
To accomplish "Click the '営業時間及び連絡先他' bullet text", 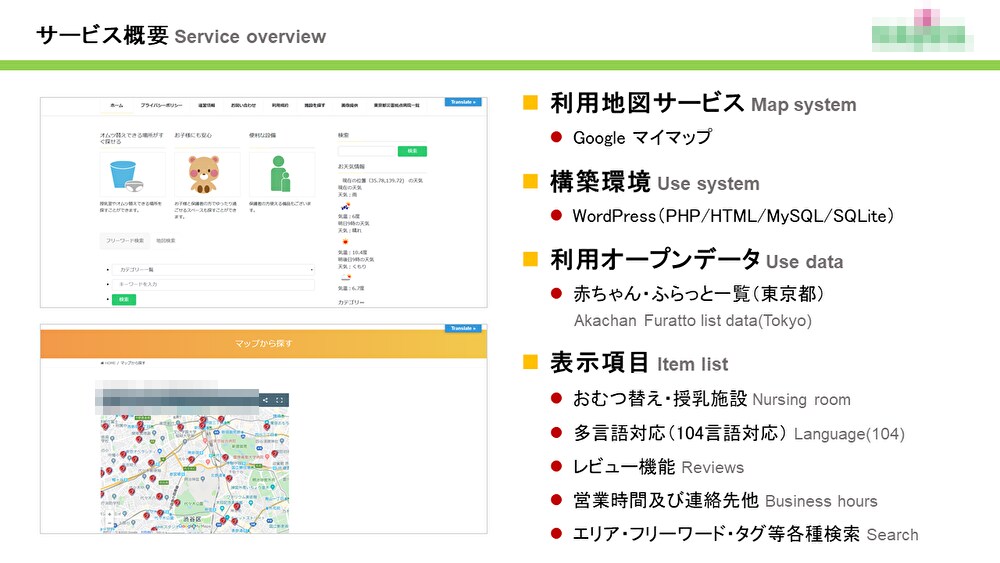I will click(666, 500).
